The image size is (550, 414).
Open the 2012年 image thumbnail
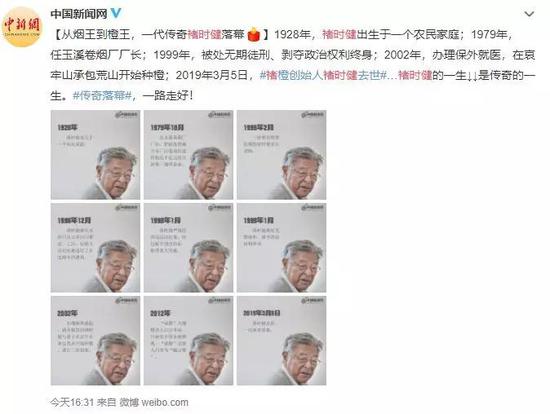coord(188,341)
